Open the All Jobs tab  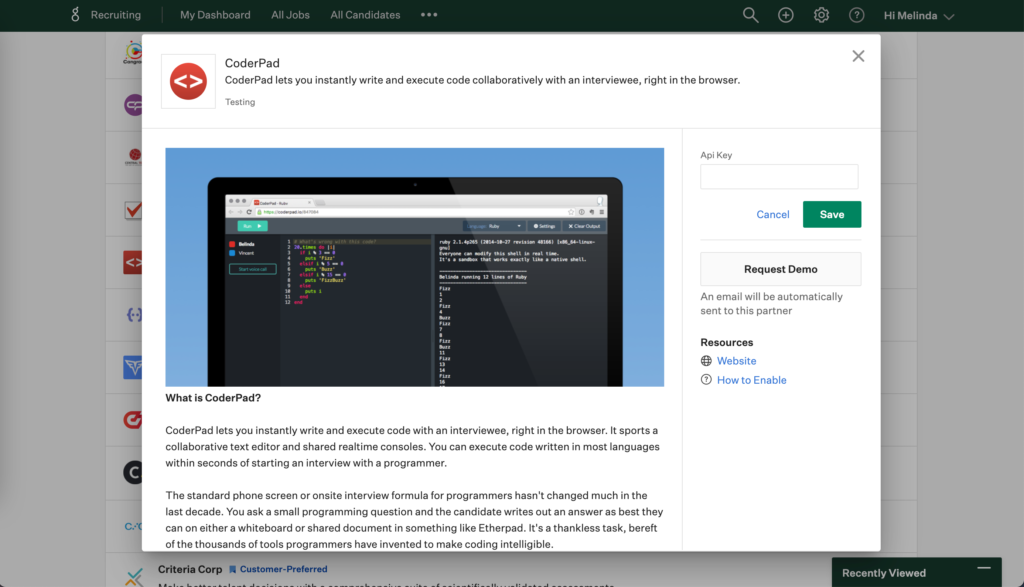pos(290,15)
